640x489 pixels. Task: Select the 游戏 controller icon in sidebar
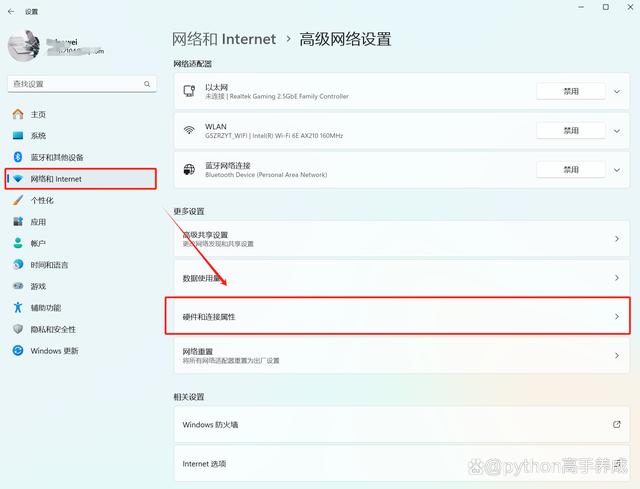click(18, 286)
